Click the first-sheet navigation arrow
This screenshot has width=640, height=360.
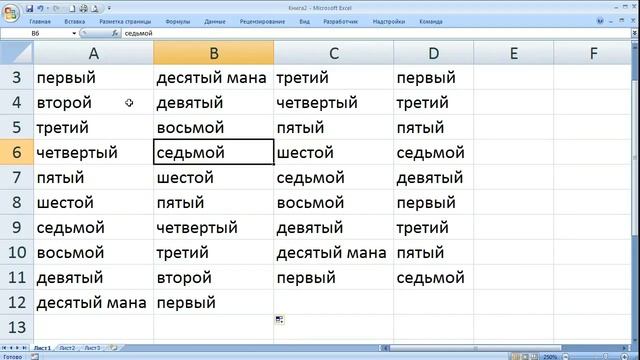(x=4, y=348)
